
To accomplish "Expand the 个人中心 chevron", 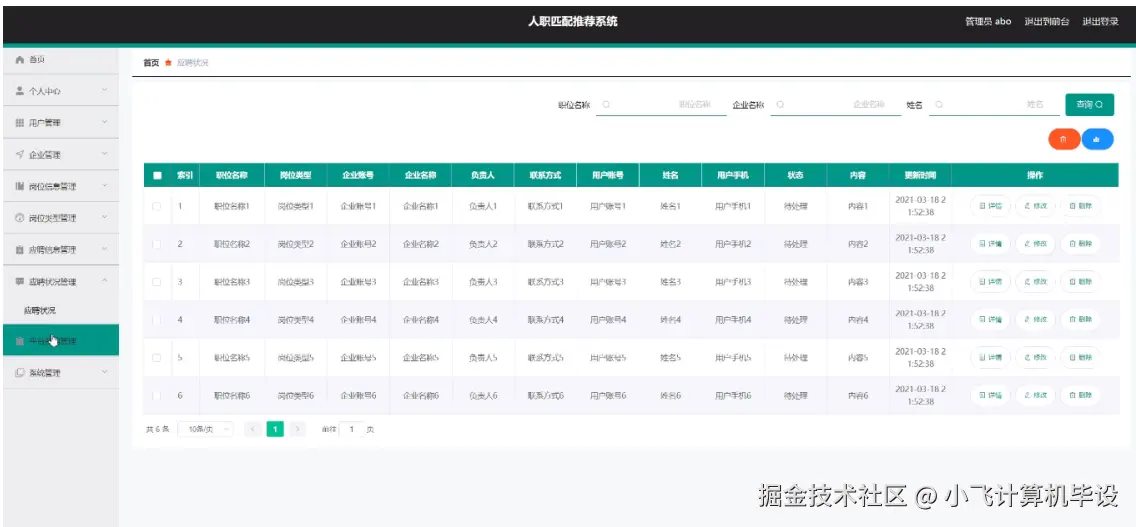I will (104, 91).
